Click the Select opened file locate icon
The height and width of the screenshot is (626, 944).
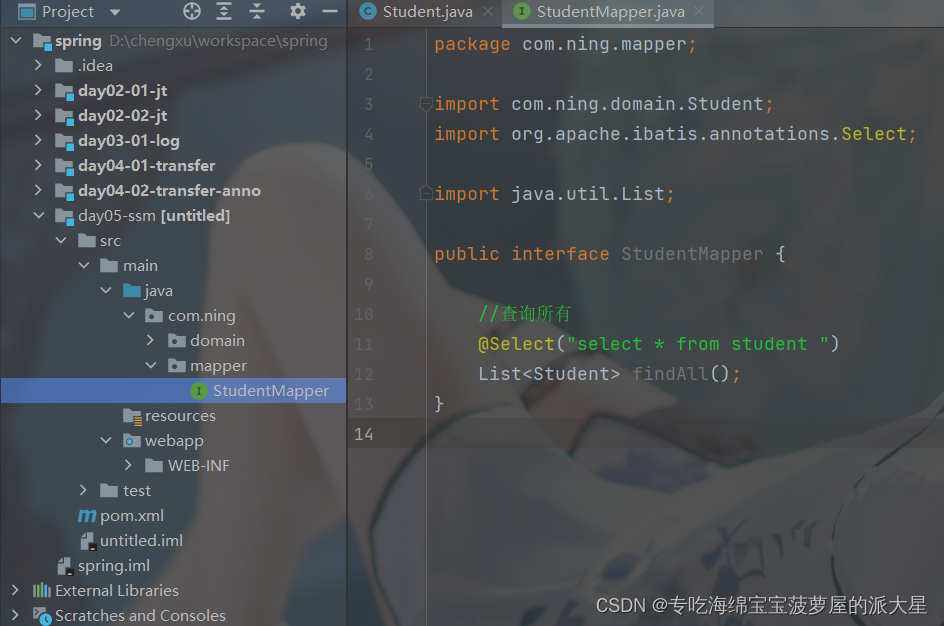click(191, 11)
